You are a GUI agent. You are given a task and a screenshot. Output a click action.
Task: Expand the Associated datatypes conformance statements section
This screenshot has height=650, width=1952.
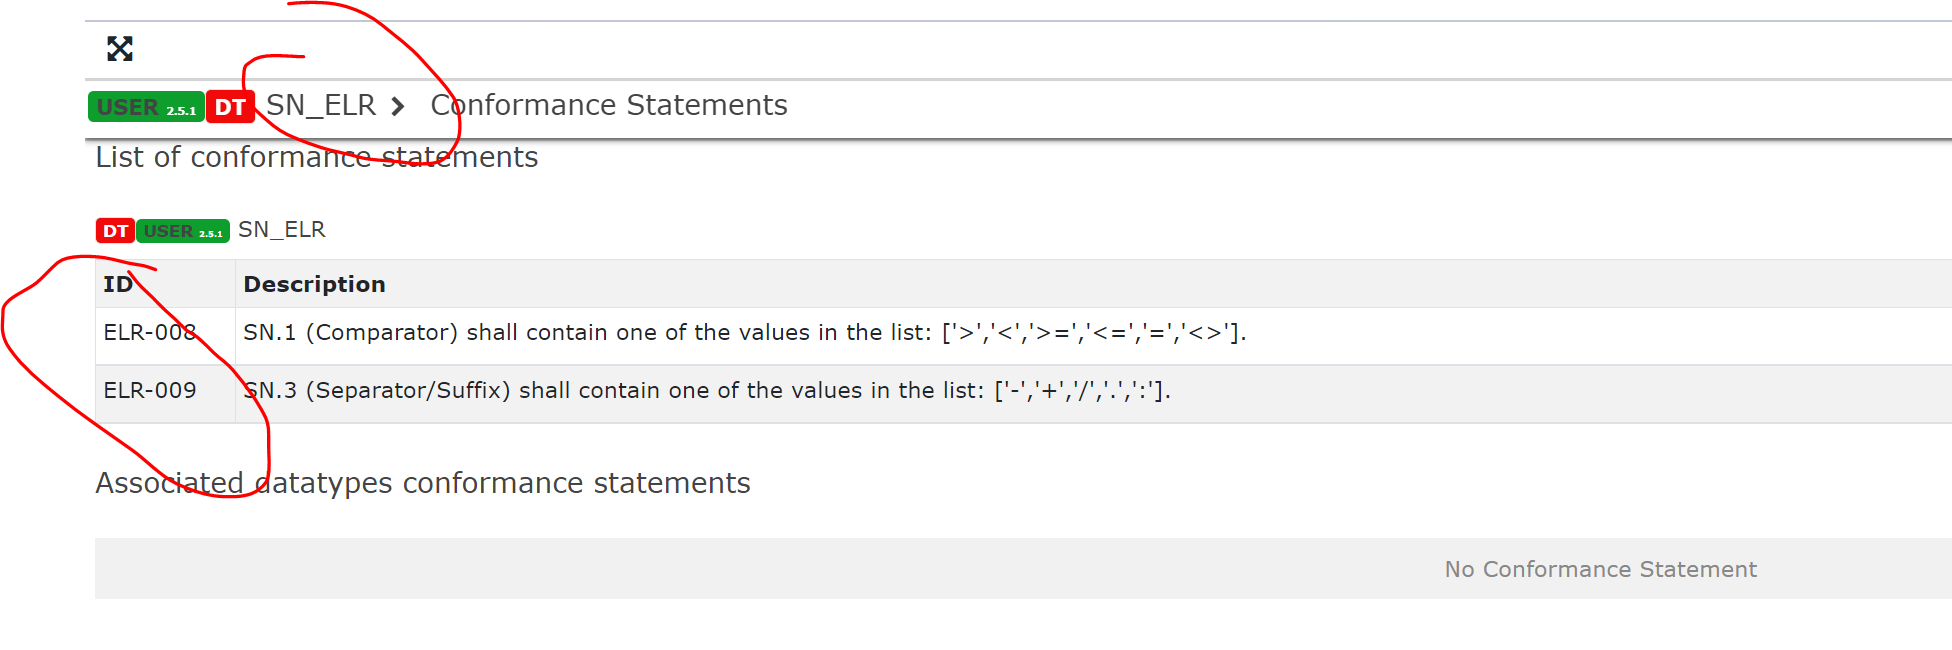tap(423, 483)
